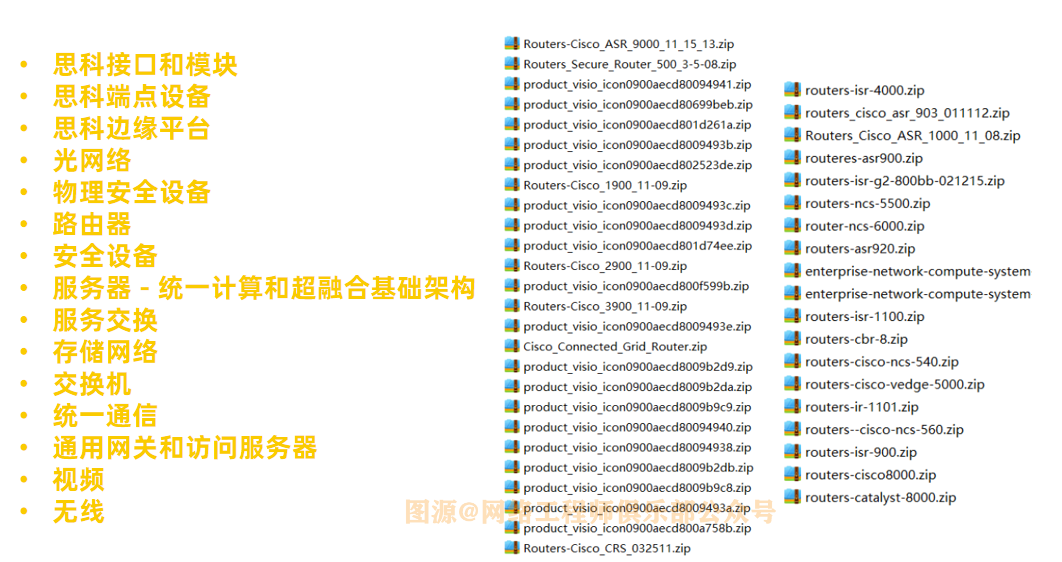
Task: Select bullet text 路由器
Action: (x=92, y=224)
